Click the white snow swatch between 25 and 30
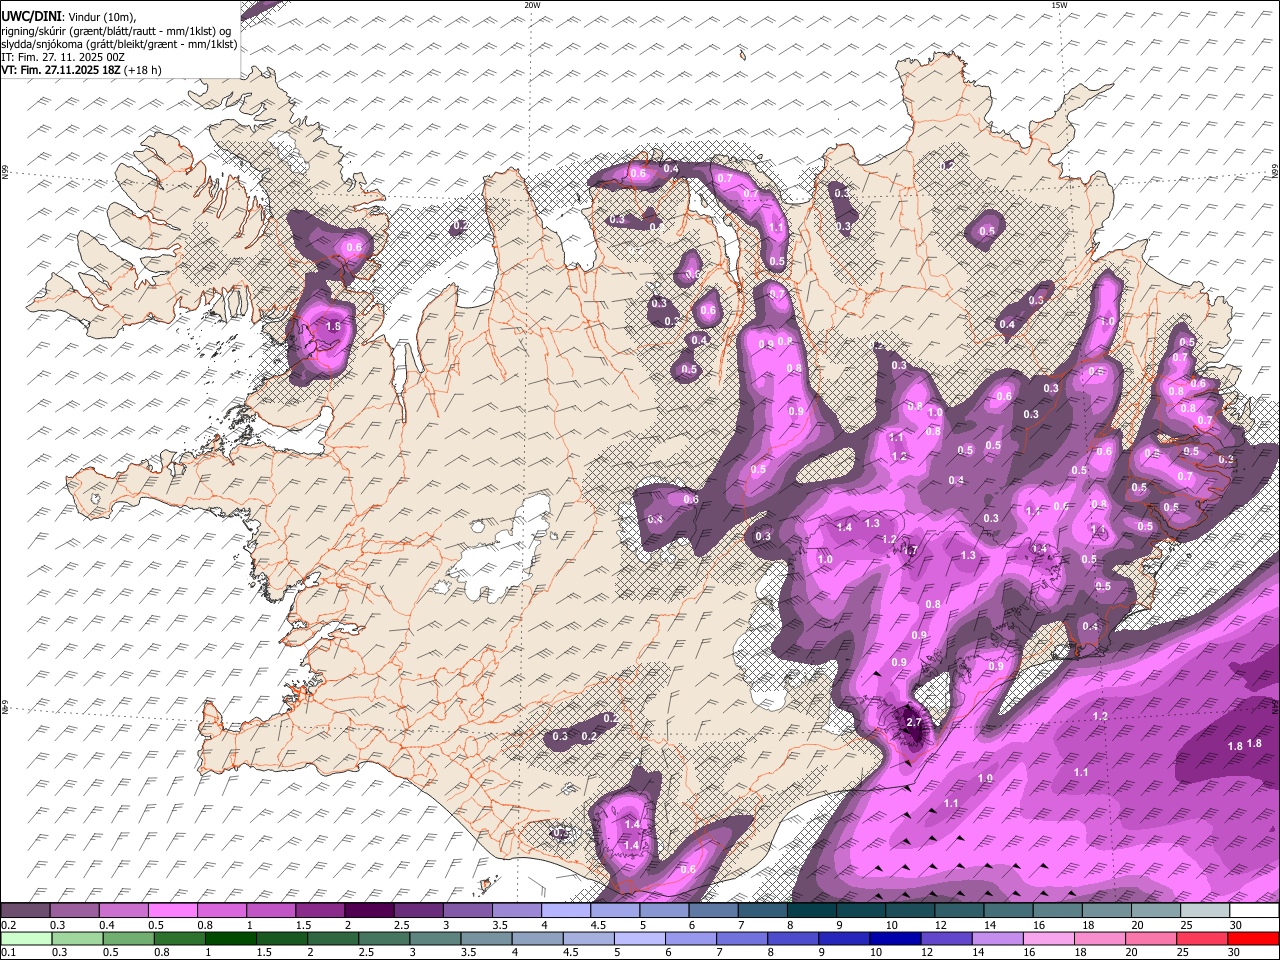 pos(1204,911)
